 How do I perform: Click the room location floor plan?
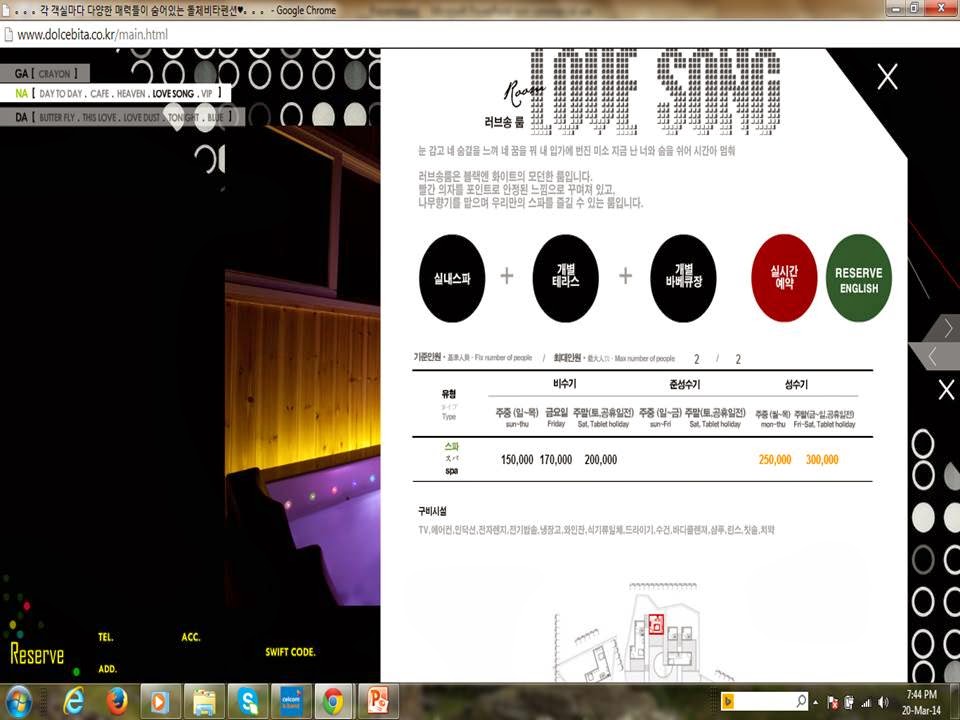tap(640, 630)
